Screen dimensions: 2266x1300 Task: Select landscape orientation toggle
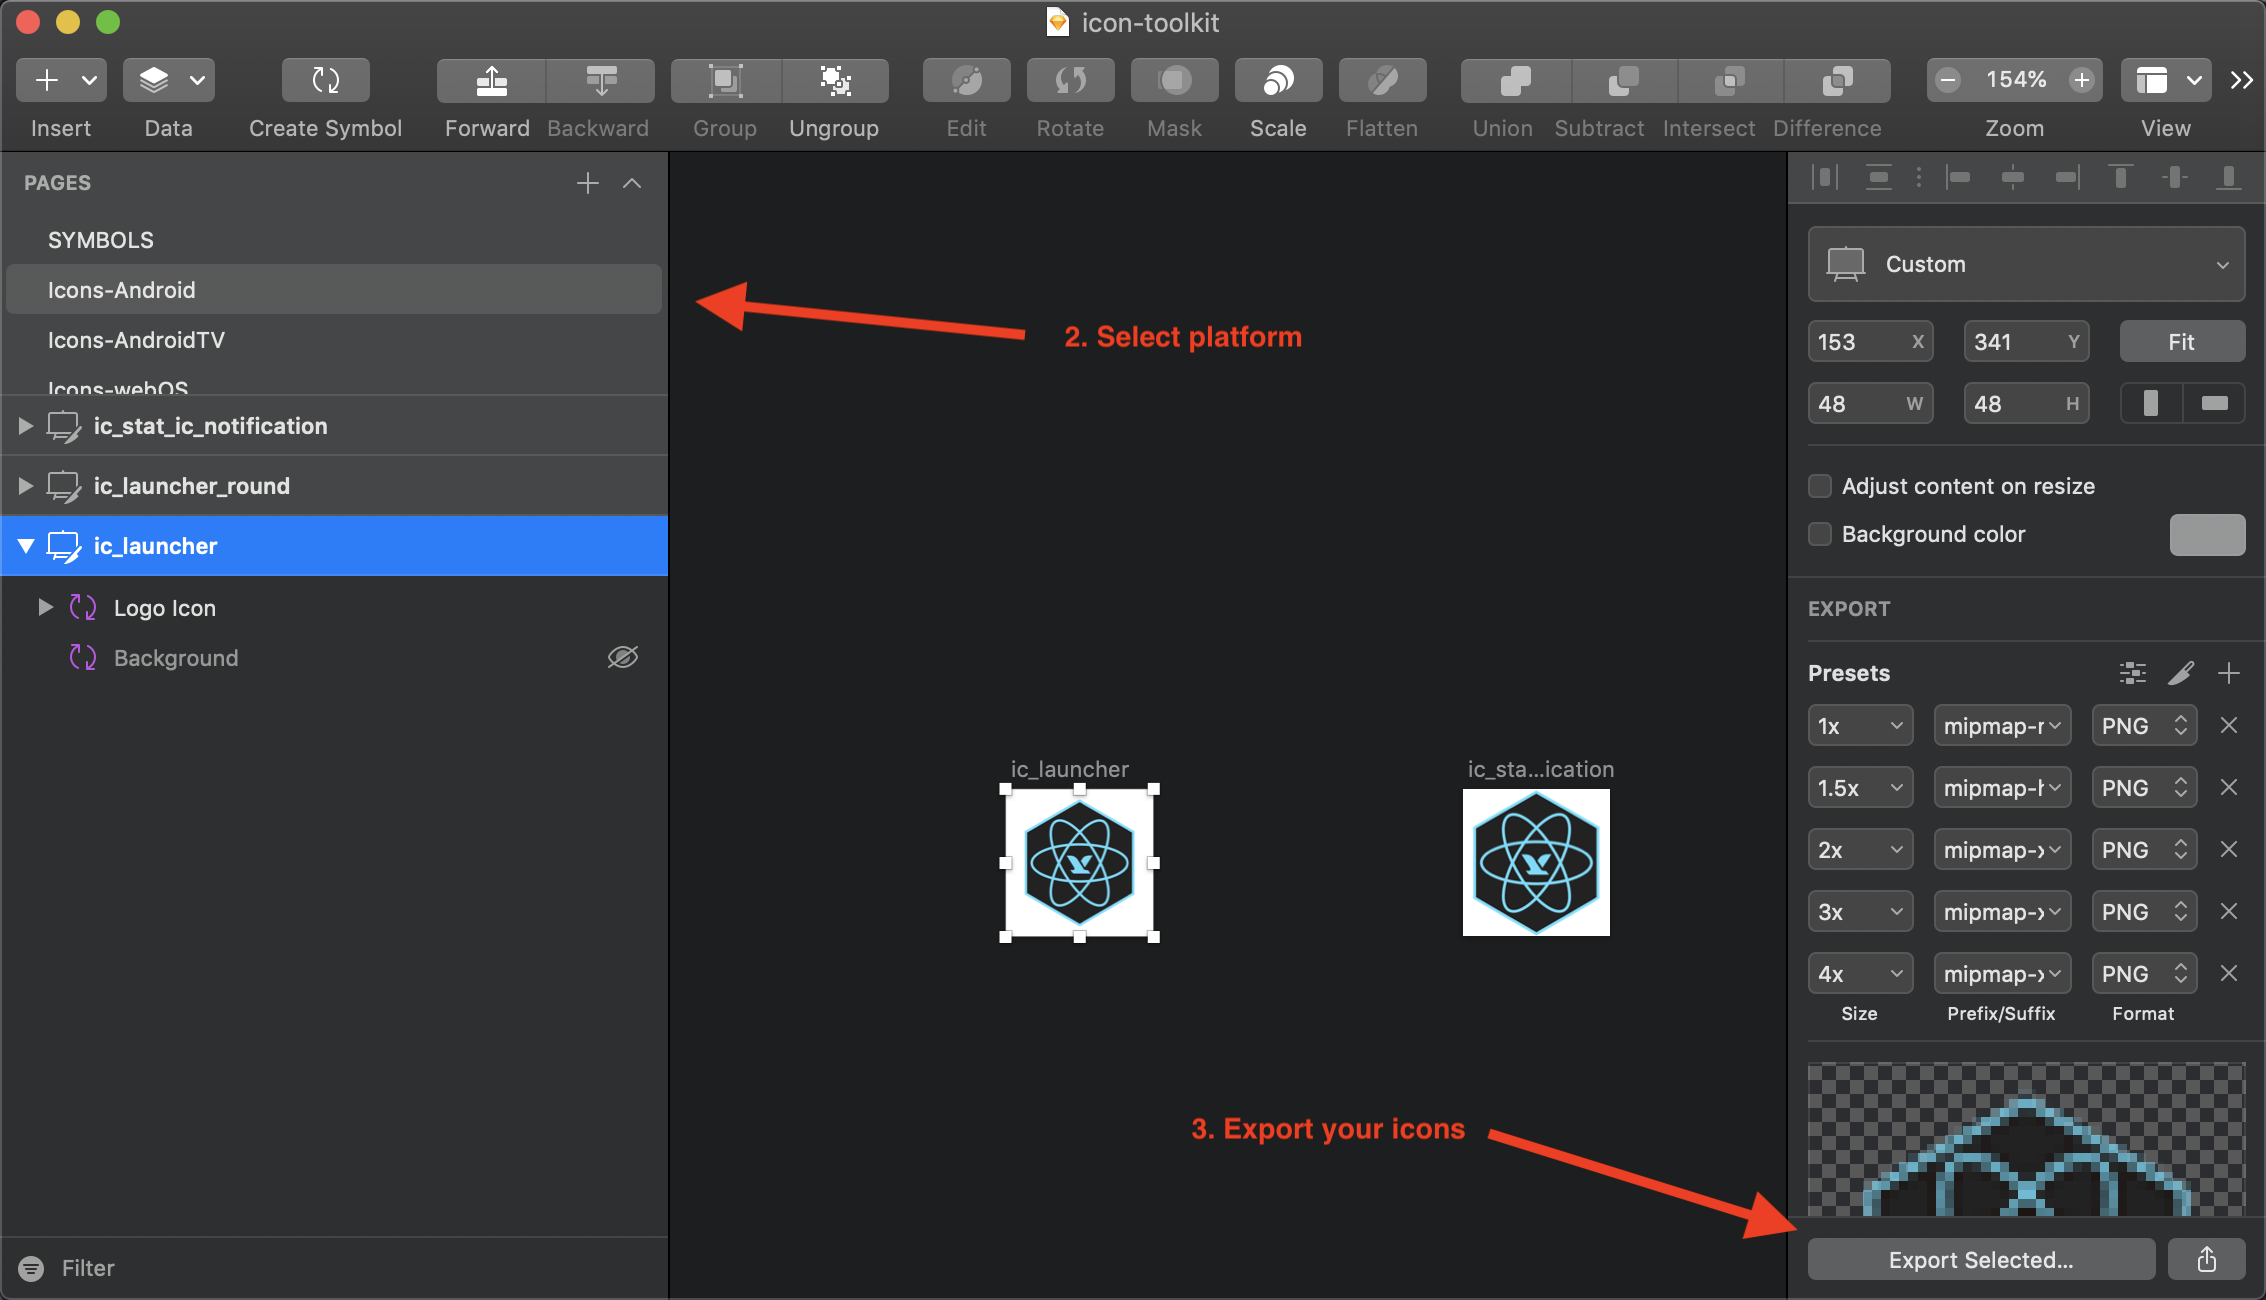pyautogui.click(x=2214, y=403)
